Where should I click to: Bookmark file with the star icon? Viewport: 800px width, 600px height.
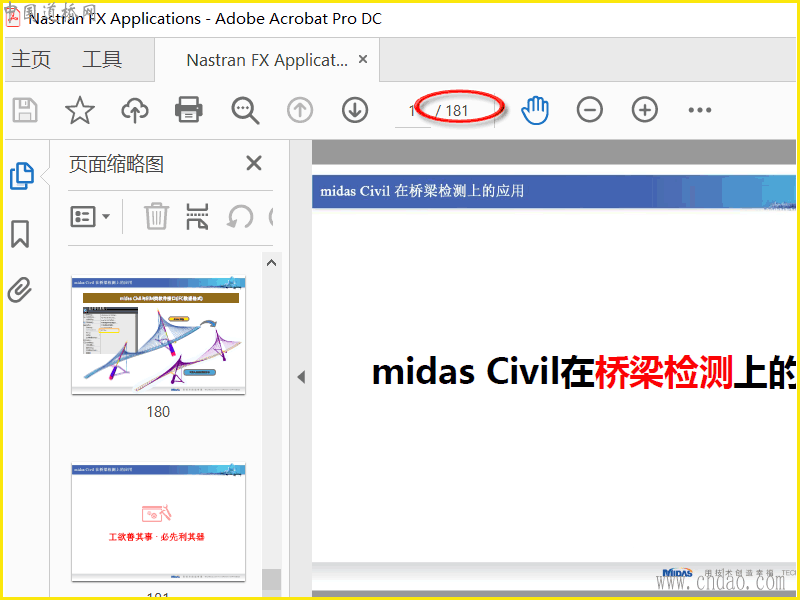80,110
